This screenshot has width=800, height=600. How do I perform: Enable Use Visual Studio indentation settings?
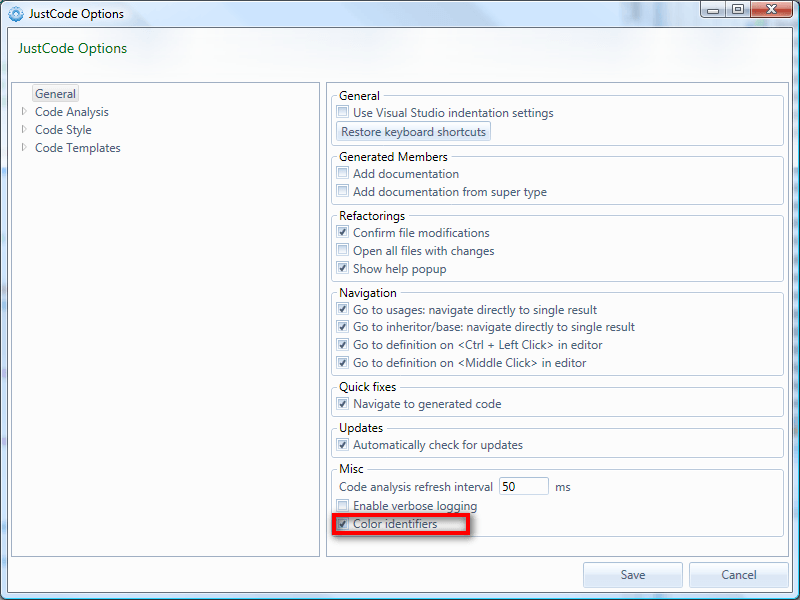(x=342, y=112)
